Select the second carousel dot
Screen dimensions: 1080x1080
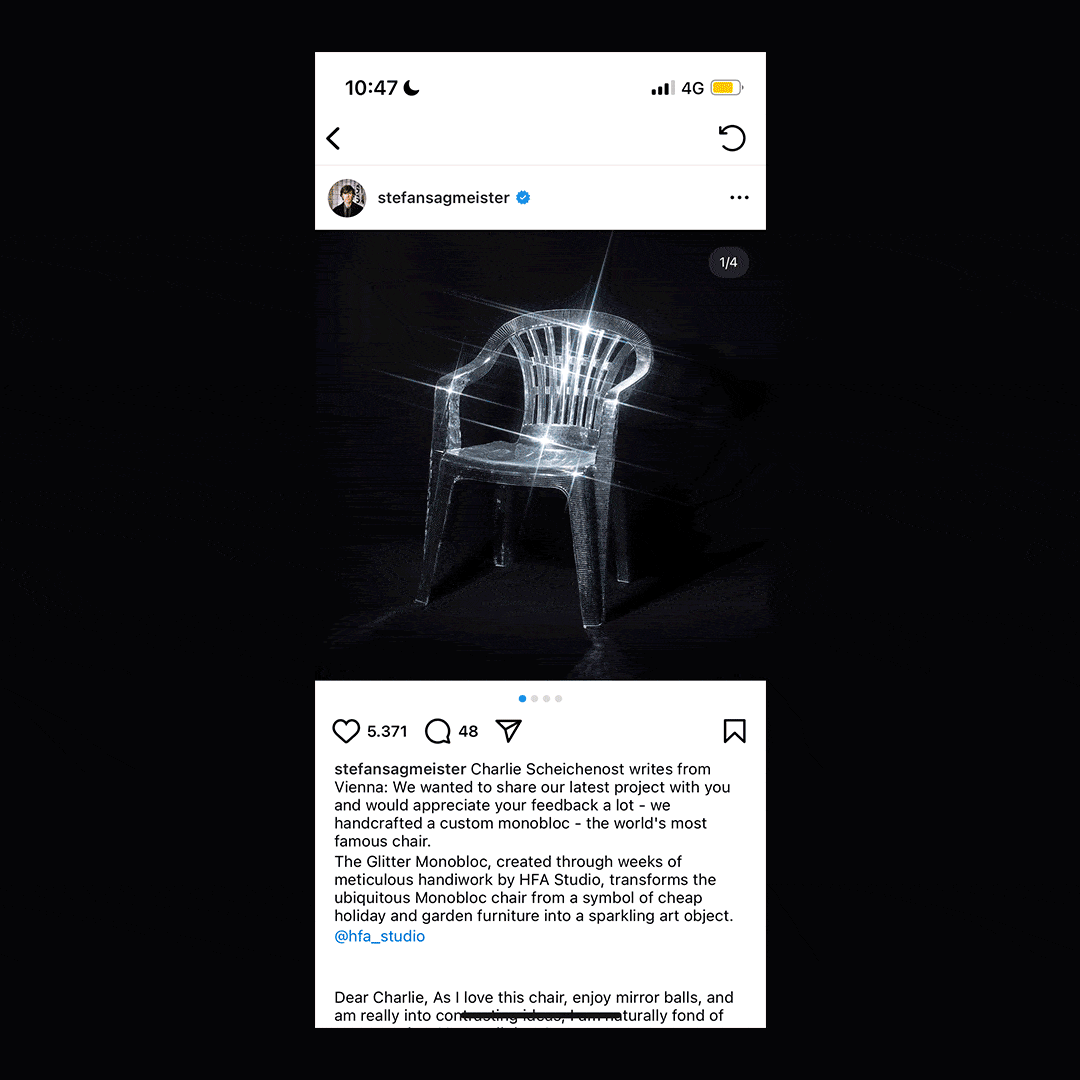534,698
